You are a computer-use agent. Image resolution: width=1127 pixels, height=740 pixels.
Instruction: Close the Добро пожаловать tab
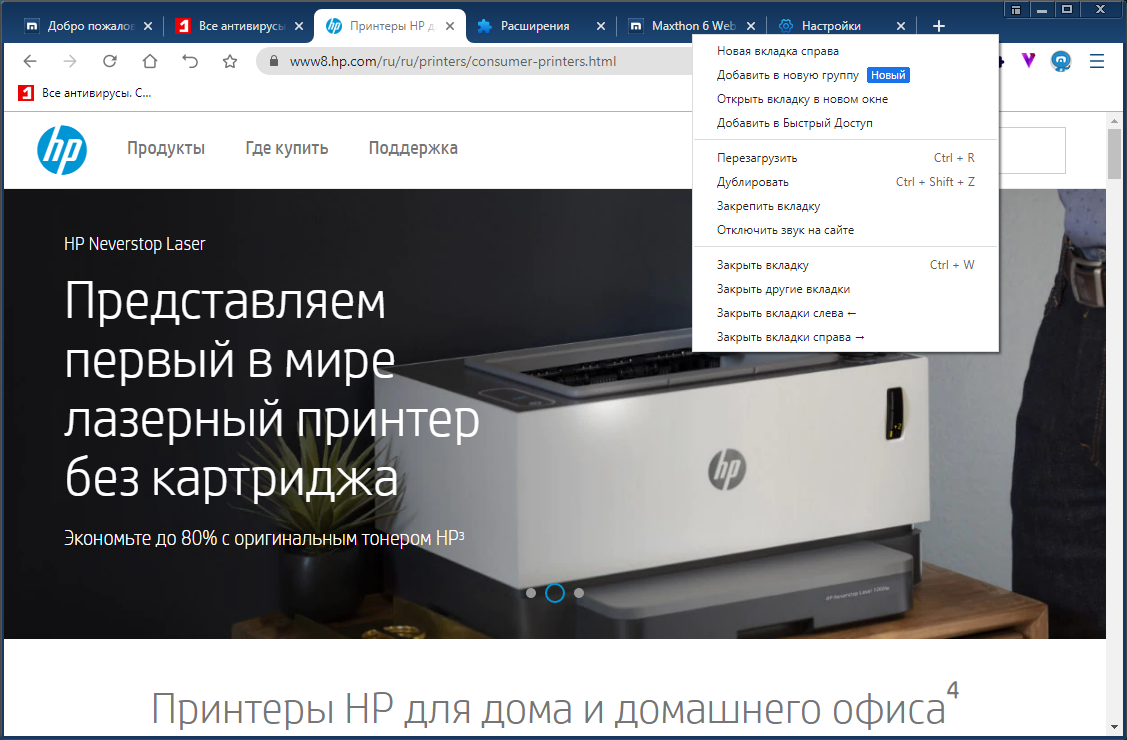click(x=148, y=26)
